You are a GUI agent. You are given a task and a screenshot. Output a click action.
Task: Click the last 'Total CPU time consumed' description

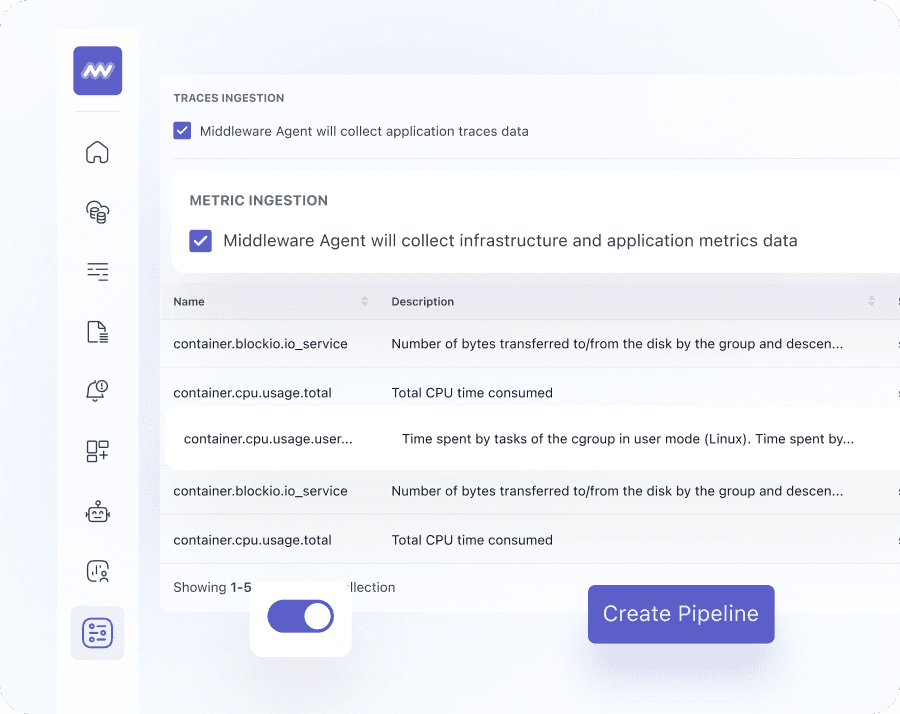pos(472,540)
